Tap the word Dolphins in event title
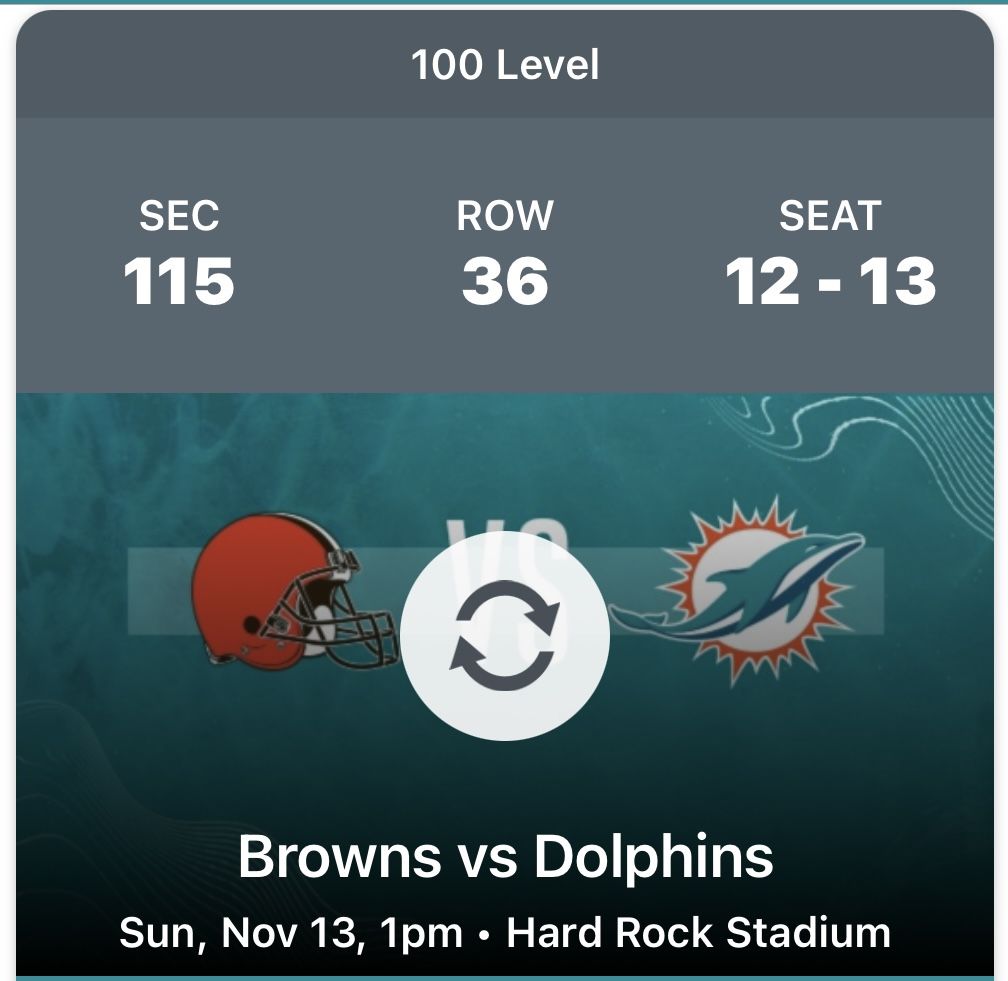The height and width of the screenshot is (981, 1008). pos(653,856)
